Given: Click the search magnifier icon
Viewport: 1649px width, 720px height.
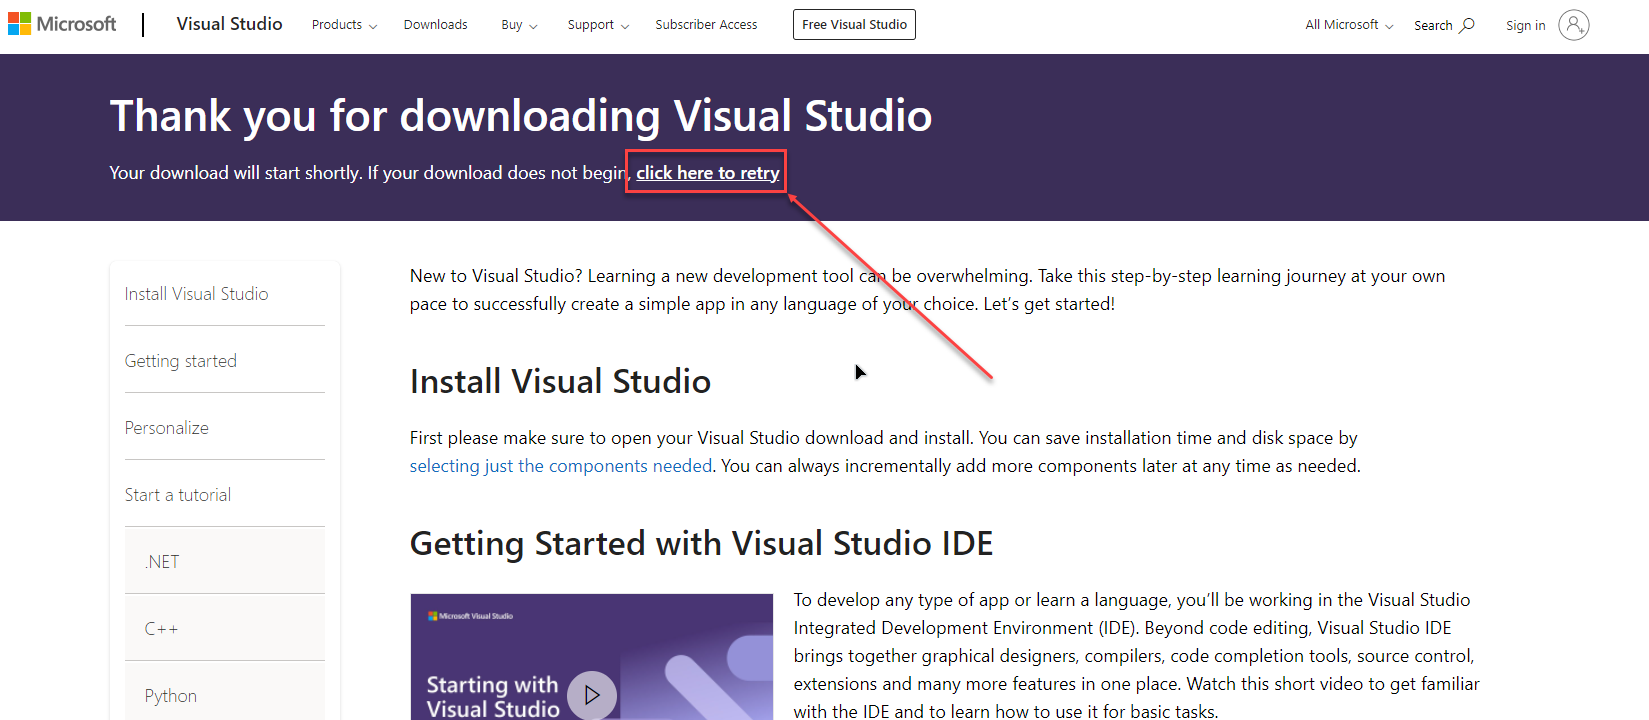Looking at the screenshot, I should (x=1467, y=25).
